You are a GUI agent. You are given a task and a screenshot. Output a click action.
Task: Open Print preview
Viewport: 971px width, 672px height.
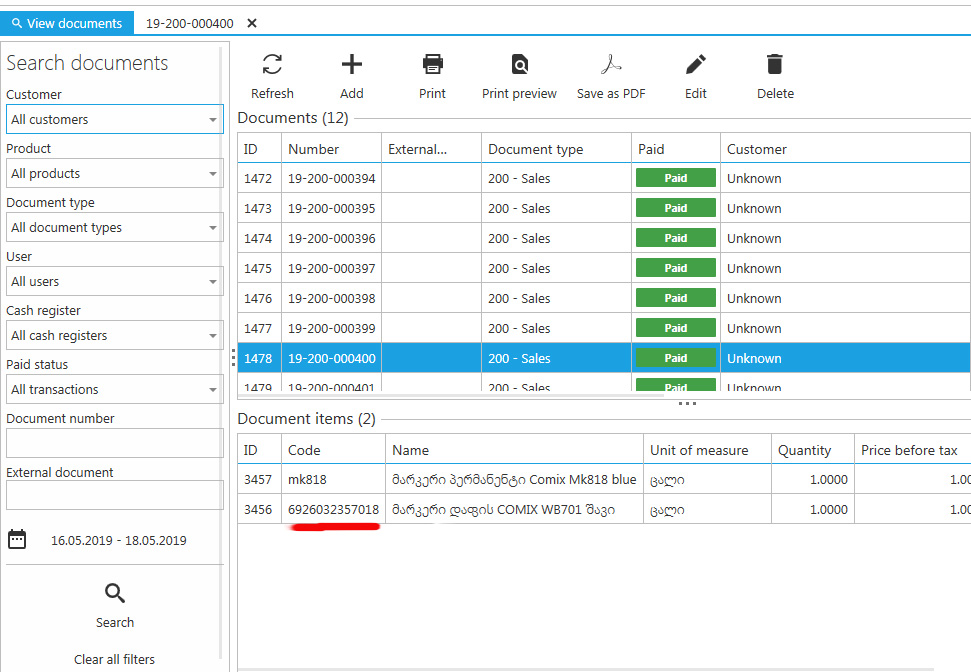519,65
